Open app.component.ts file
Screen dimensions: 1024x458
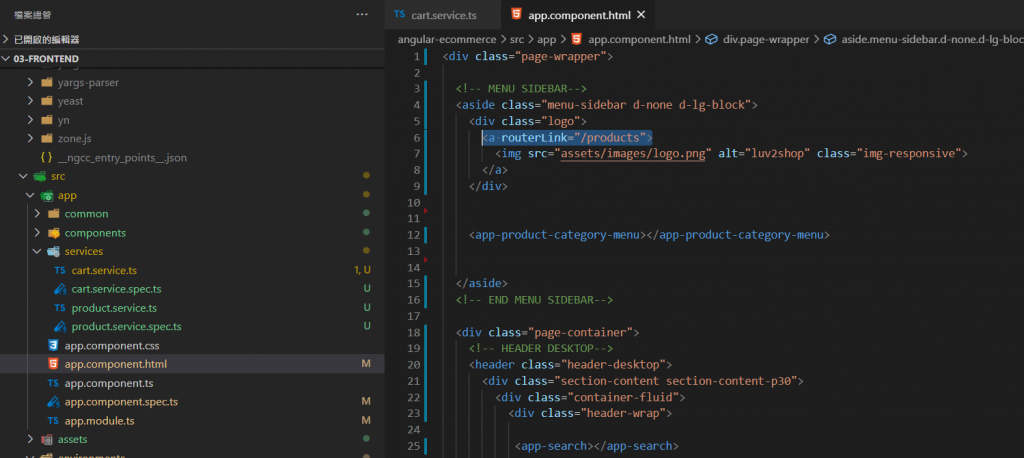point(109,383)
